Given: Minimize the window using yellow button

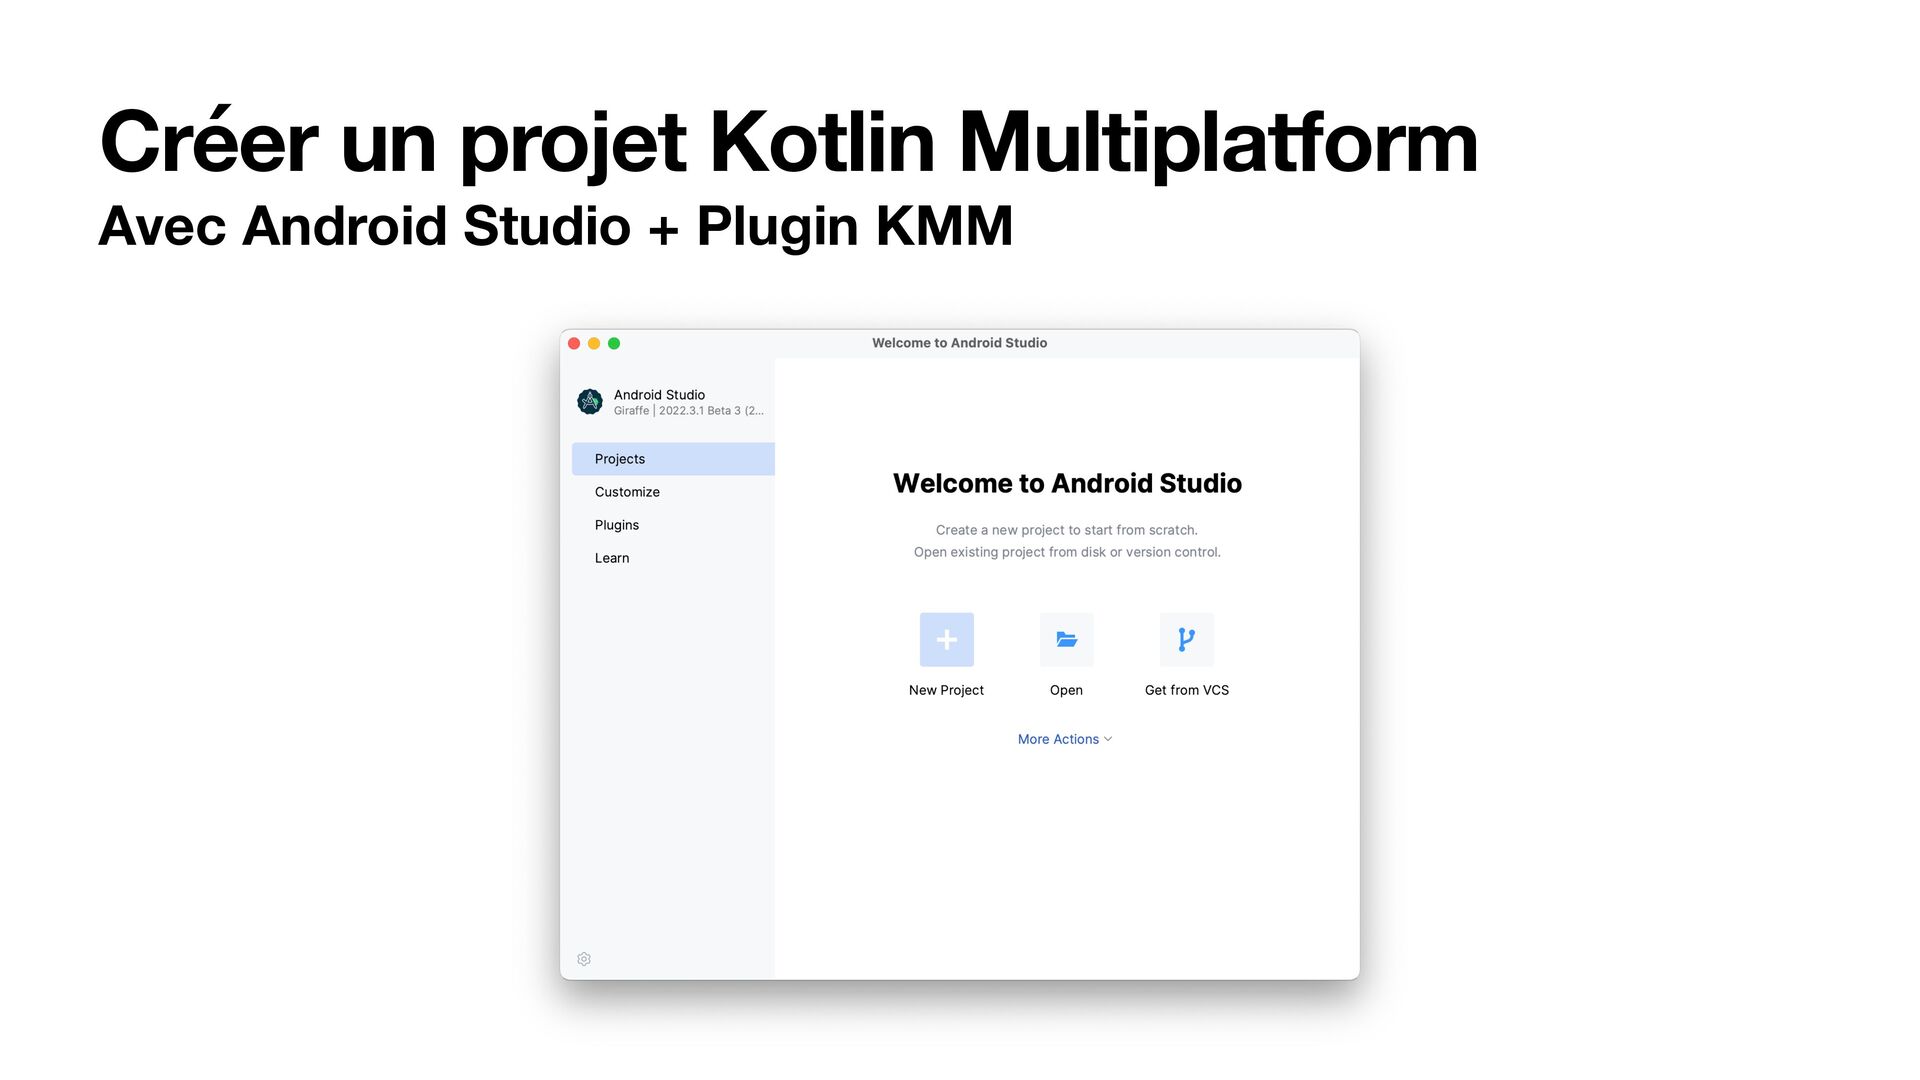Looking at the screenshot, I should pos(594,343).
